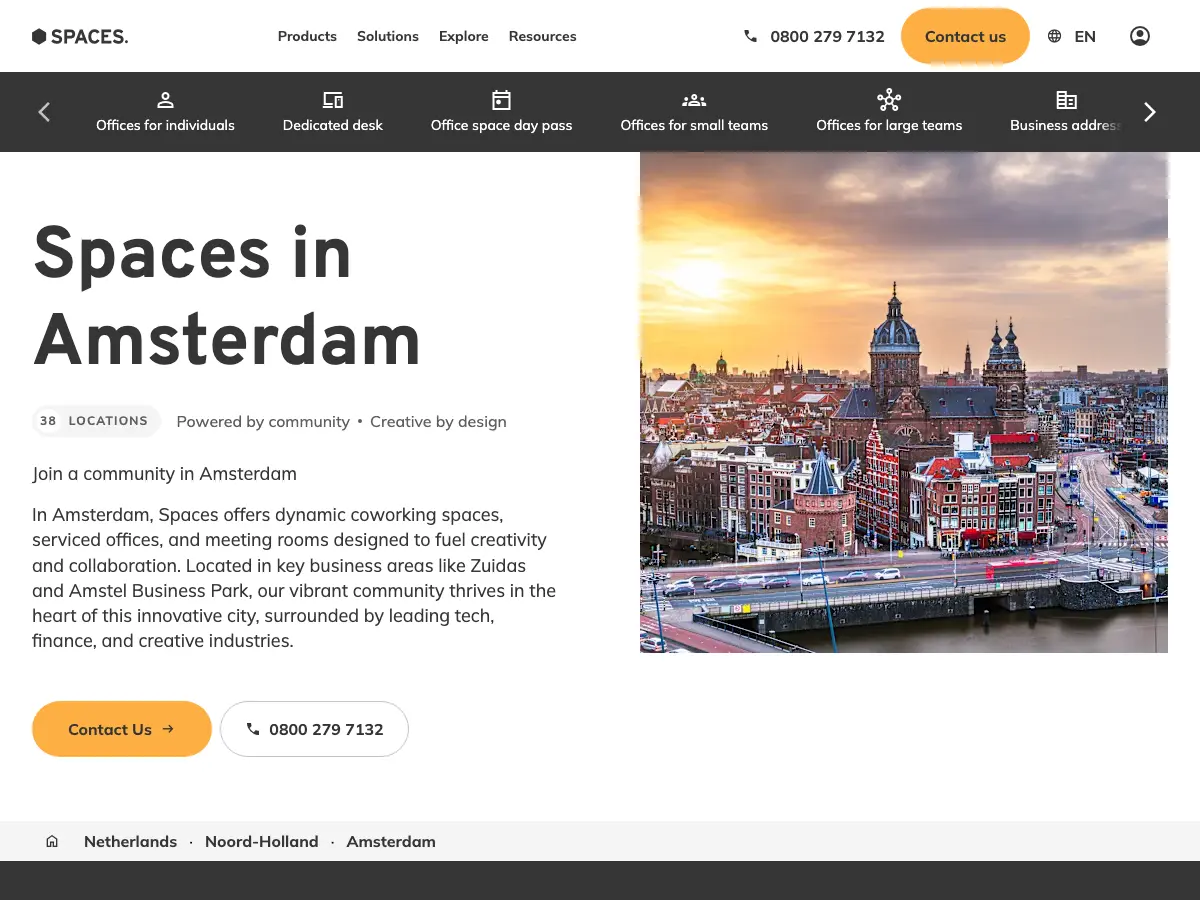Click the arrow icon in Contact Us button

[x=168, y=729]
